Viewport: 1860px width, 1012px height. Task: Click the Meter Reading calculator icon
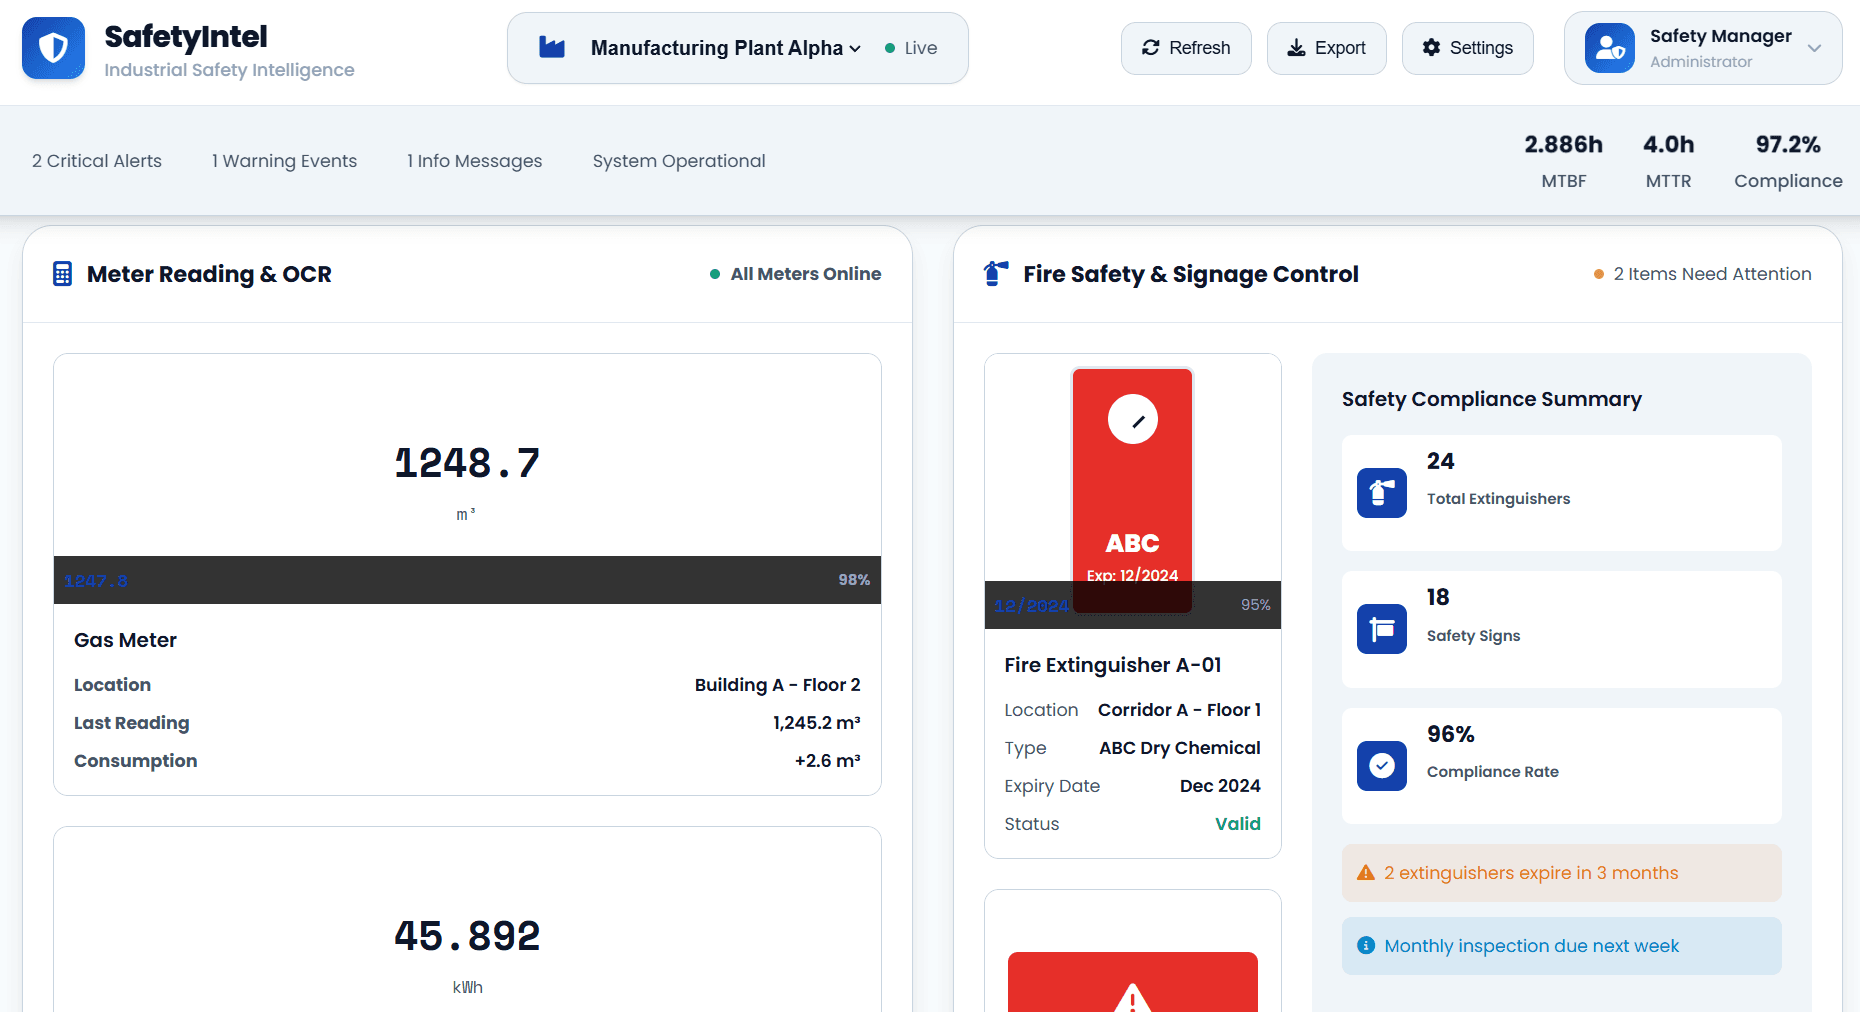point(62,274)
